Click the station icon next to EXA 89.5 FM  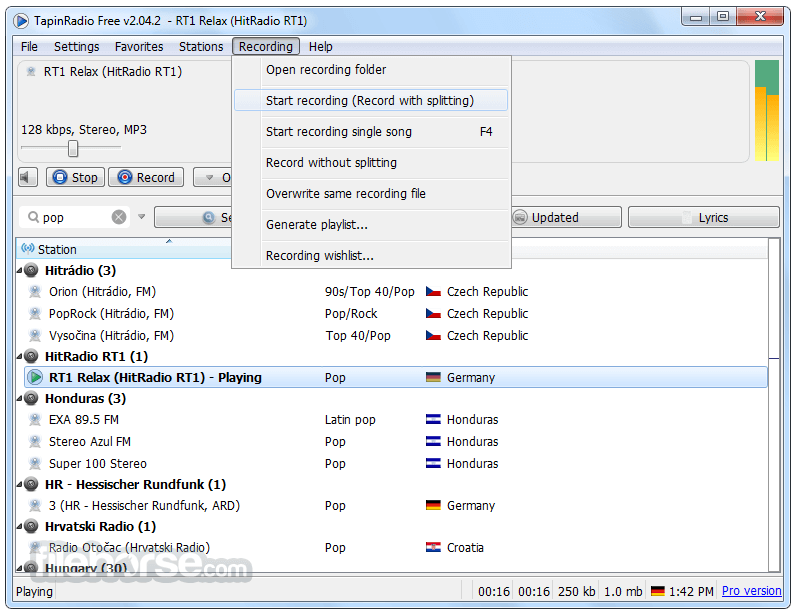click(x=35, y=419)
